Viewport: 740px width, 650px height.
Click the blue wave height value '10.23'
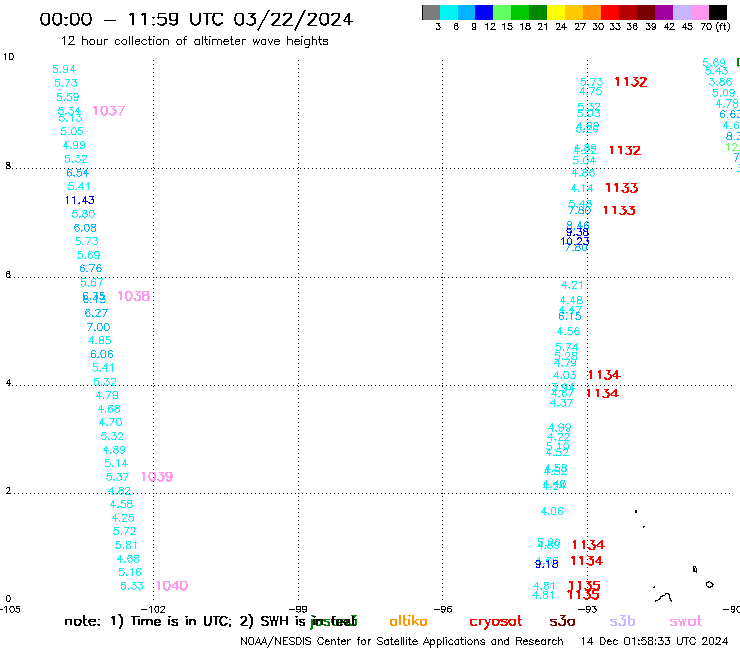click(575, 241)
